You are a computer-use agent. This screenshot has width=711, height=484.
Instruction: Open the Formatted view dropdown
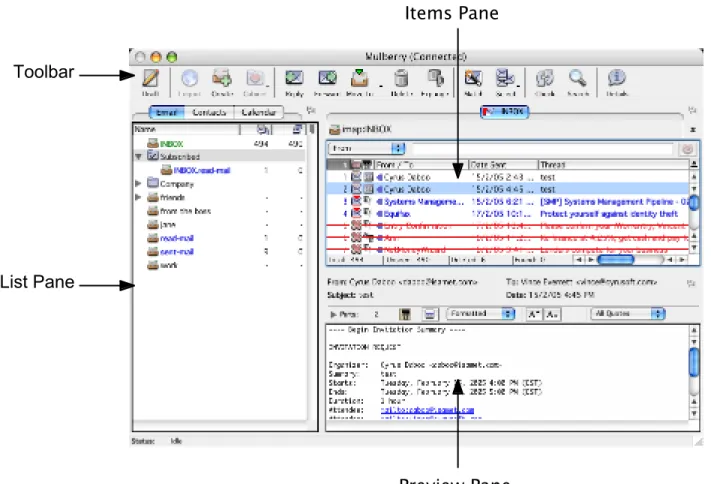[480, 314]
